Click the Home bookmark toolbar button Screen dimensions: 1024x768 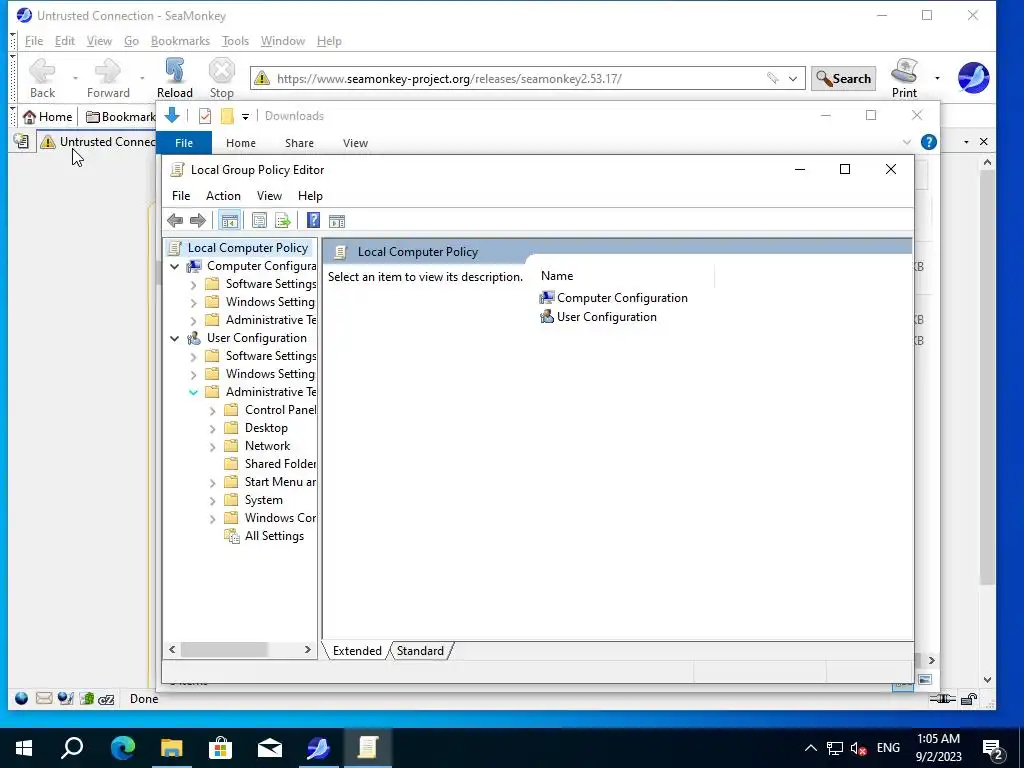(x=47, y=117)
